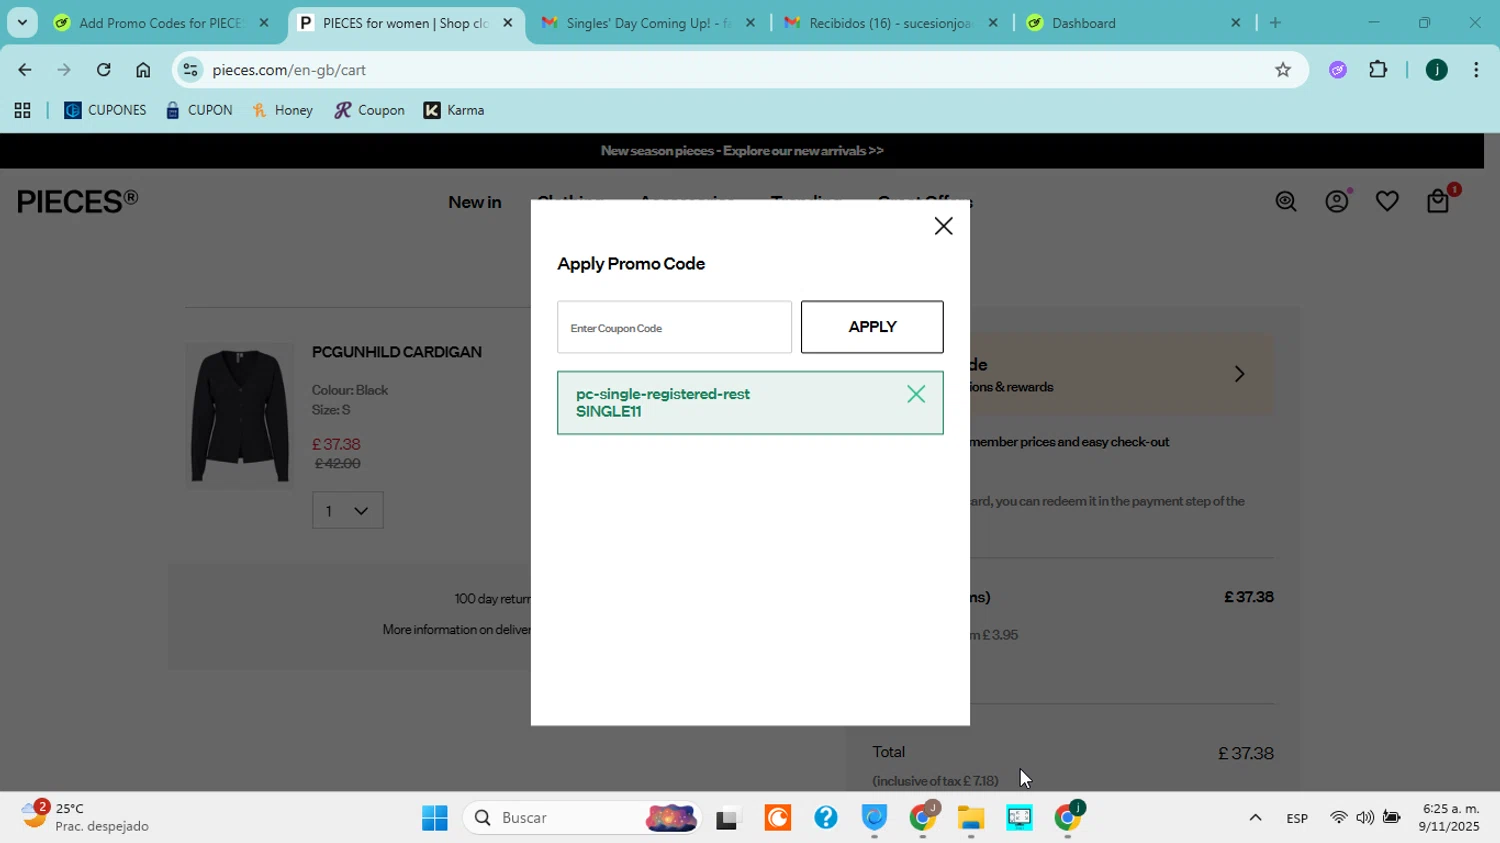This screenshot has height=843, width=1500.
Task: Open the cardigan product thumbnail
Action: point(239,415)
